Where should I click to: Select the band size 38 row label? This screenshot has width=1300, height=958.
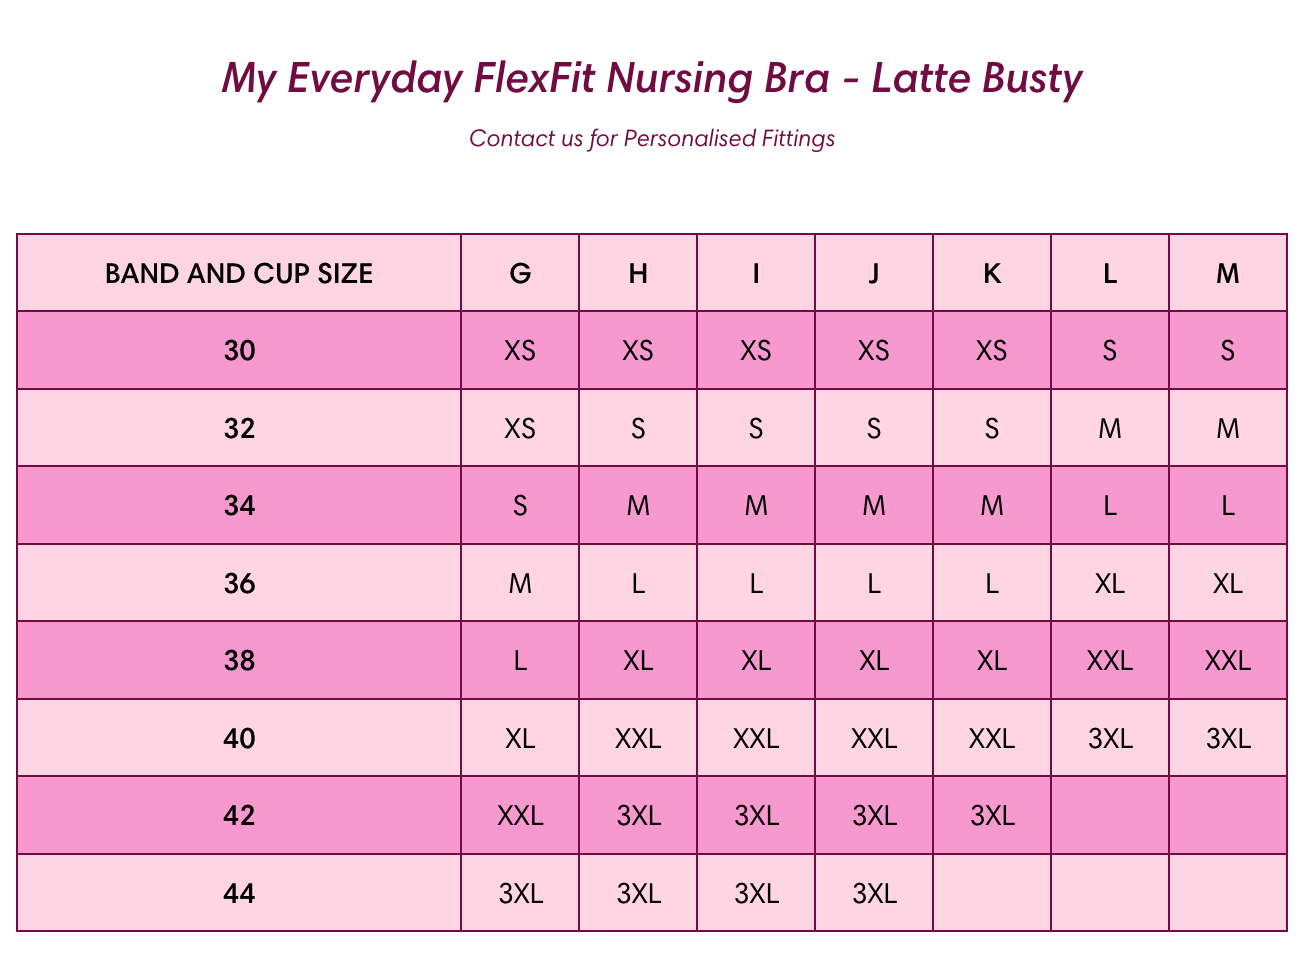pyautogui.click(x=239, y=661)
